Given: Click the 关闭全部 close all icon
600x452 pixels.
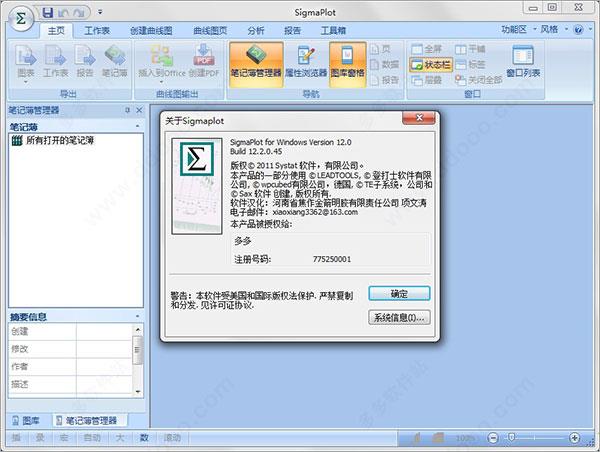Looking at the screenshot, I should pyautogui.click(x=478, y=80).
